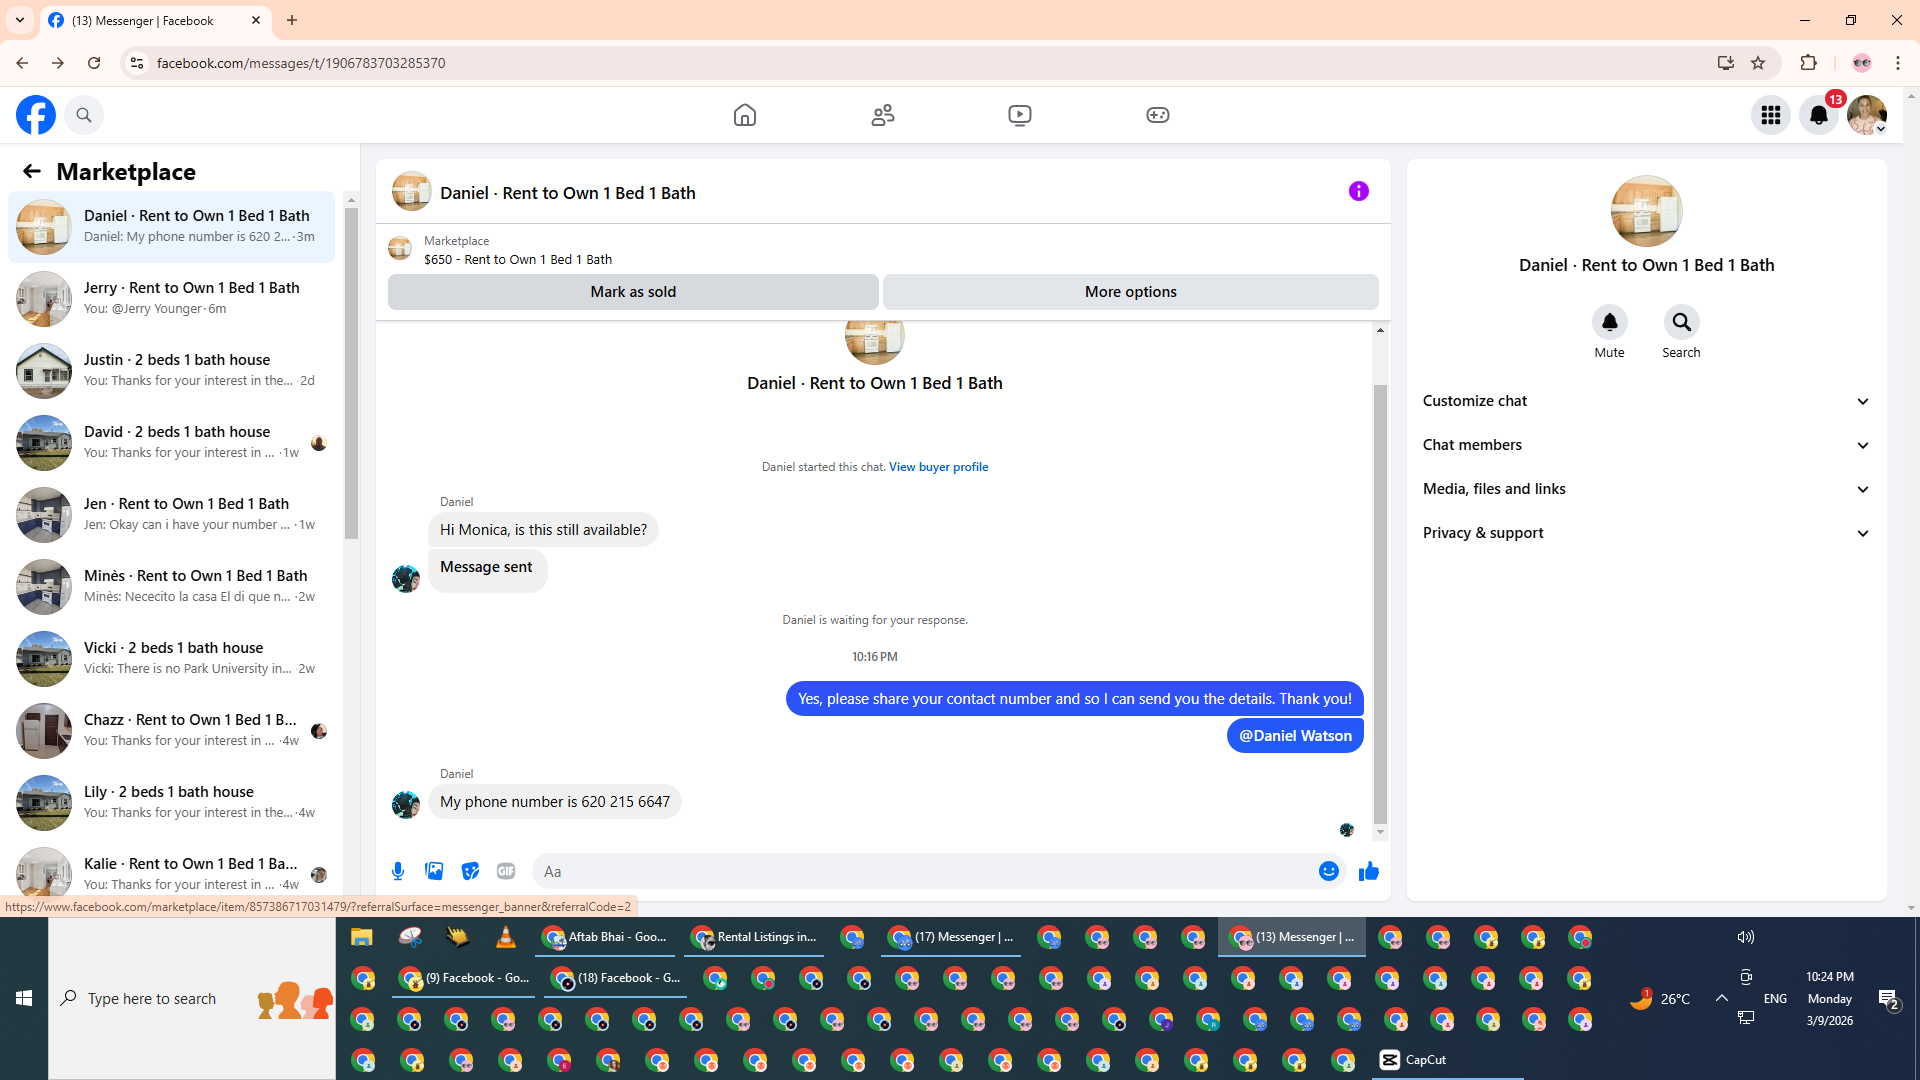This screenshot has height=1080, width=1920.
Task: Open Facebook notifications bell
Action: (1818, 115)
